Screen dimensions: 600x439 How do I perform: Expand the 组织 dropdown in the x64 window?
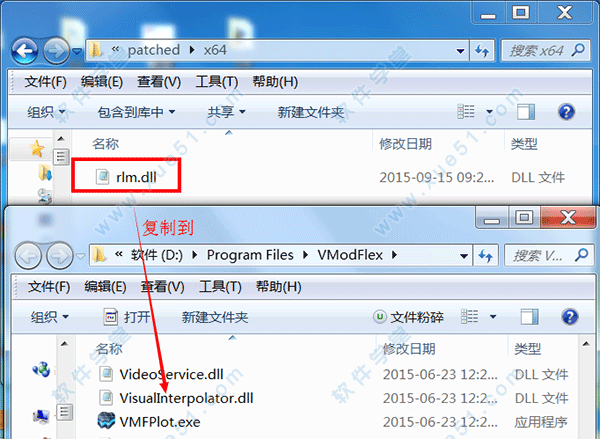point(46,112)
